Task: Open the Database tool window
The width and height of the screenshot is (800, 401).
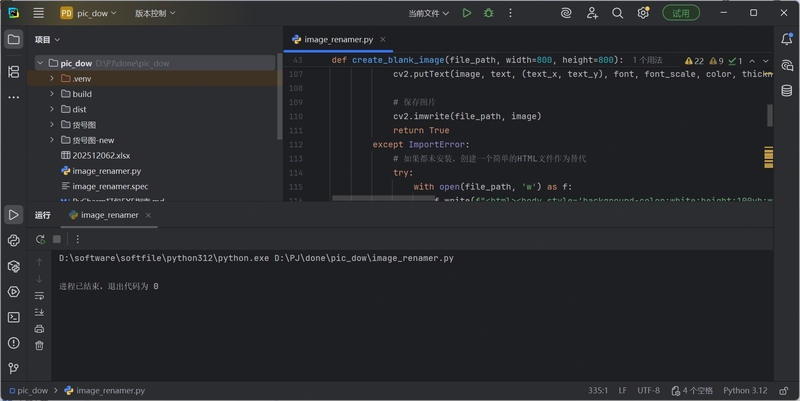Action: pyautogui.click(x=787, y=89)
